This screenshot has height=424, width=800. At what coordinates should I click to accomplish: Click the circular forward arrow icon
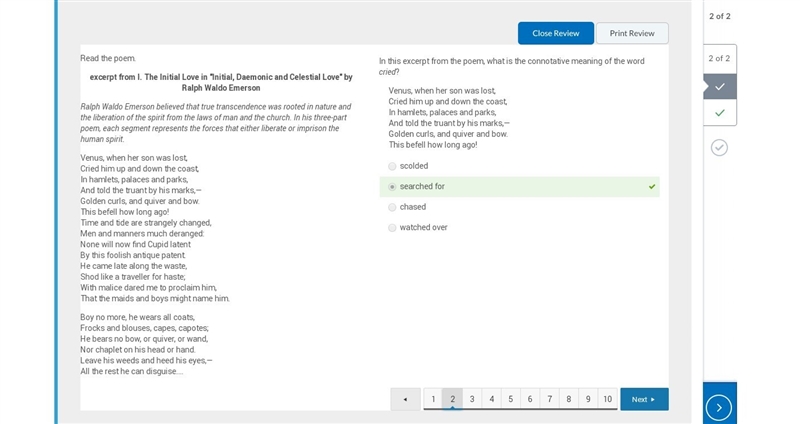[719, 407]
